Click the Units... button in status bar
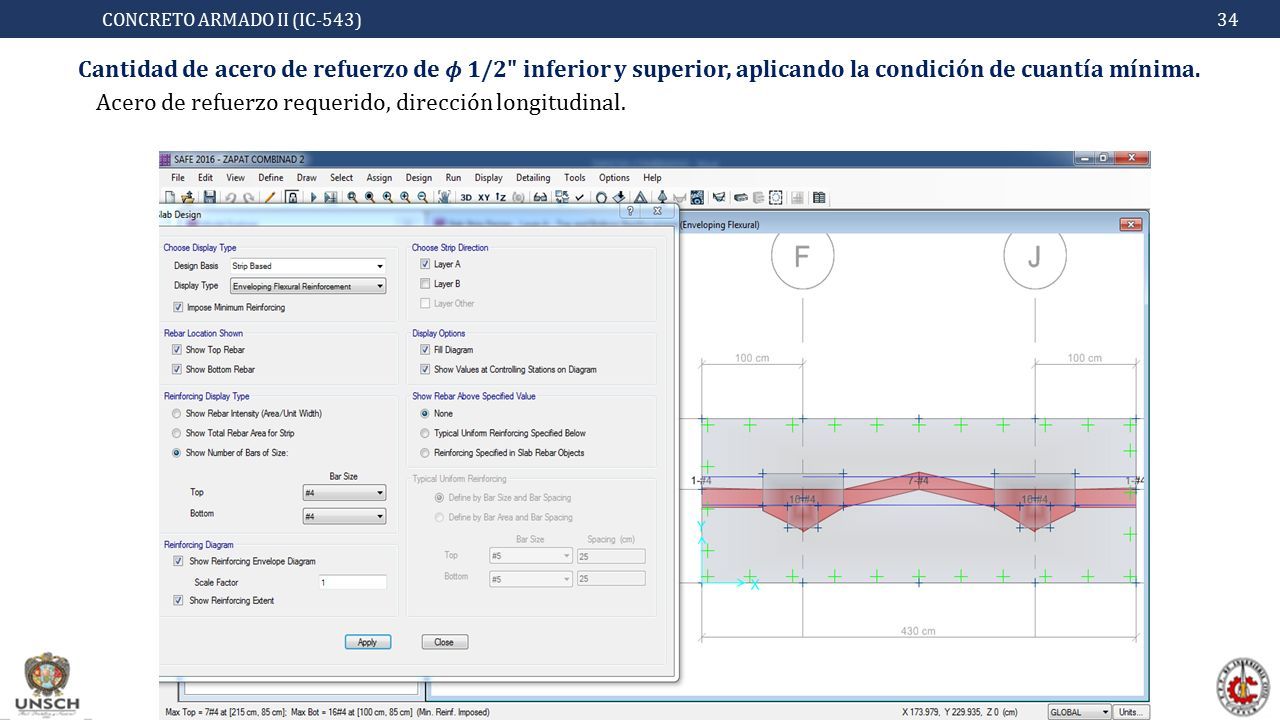This screenshot has width=1280, height=720. pyautogui.click(x=1132, y=712)
